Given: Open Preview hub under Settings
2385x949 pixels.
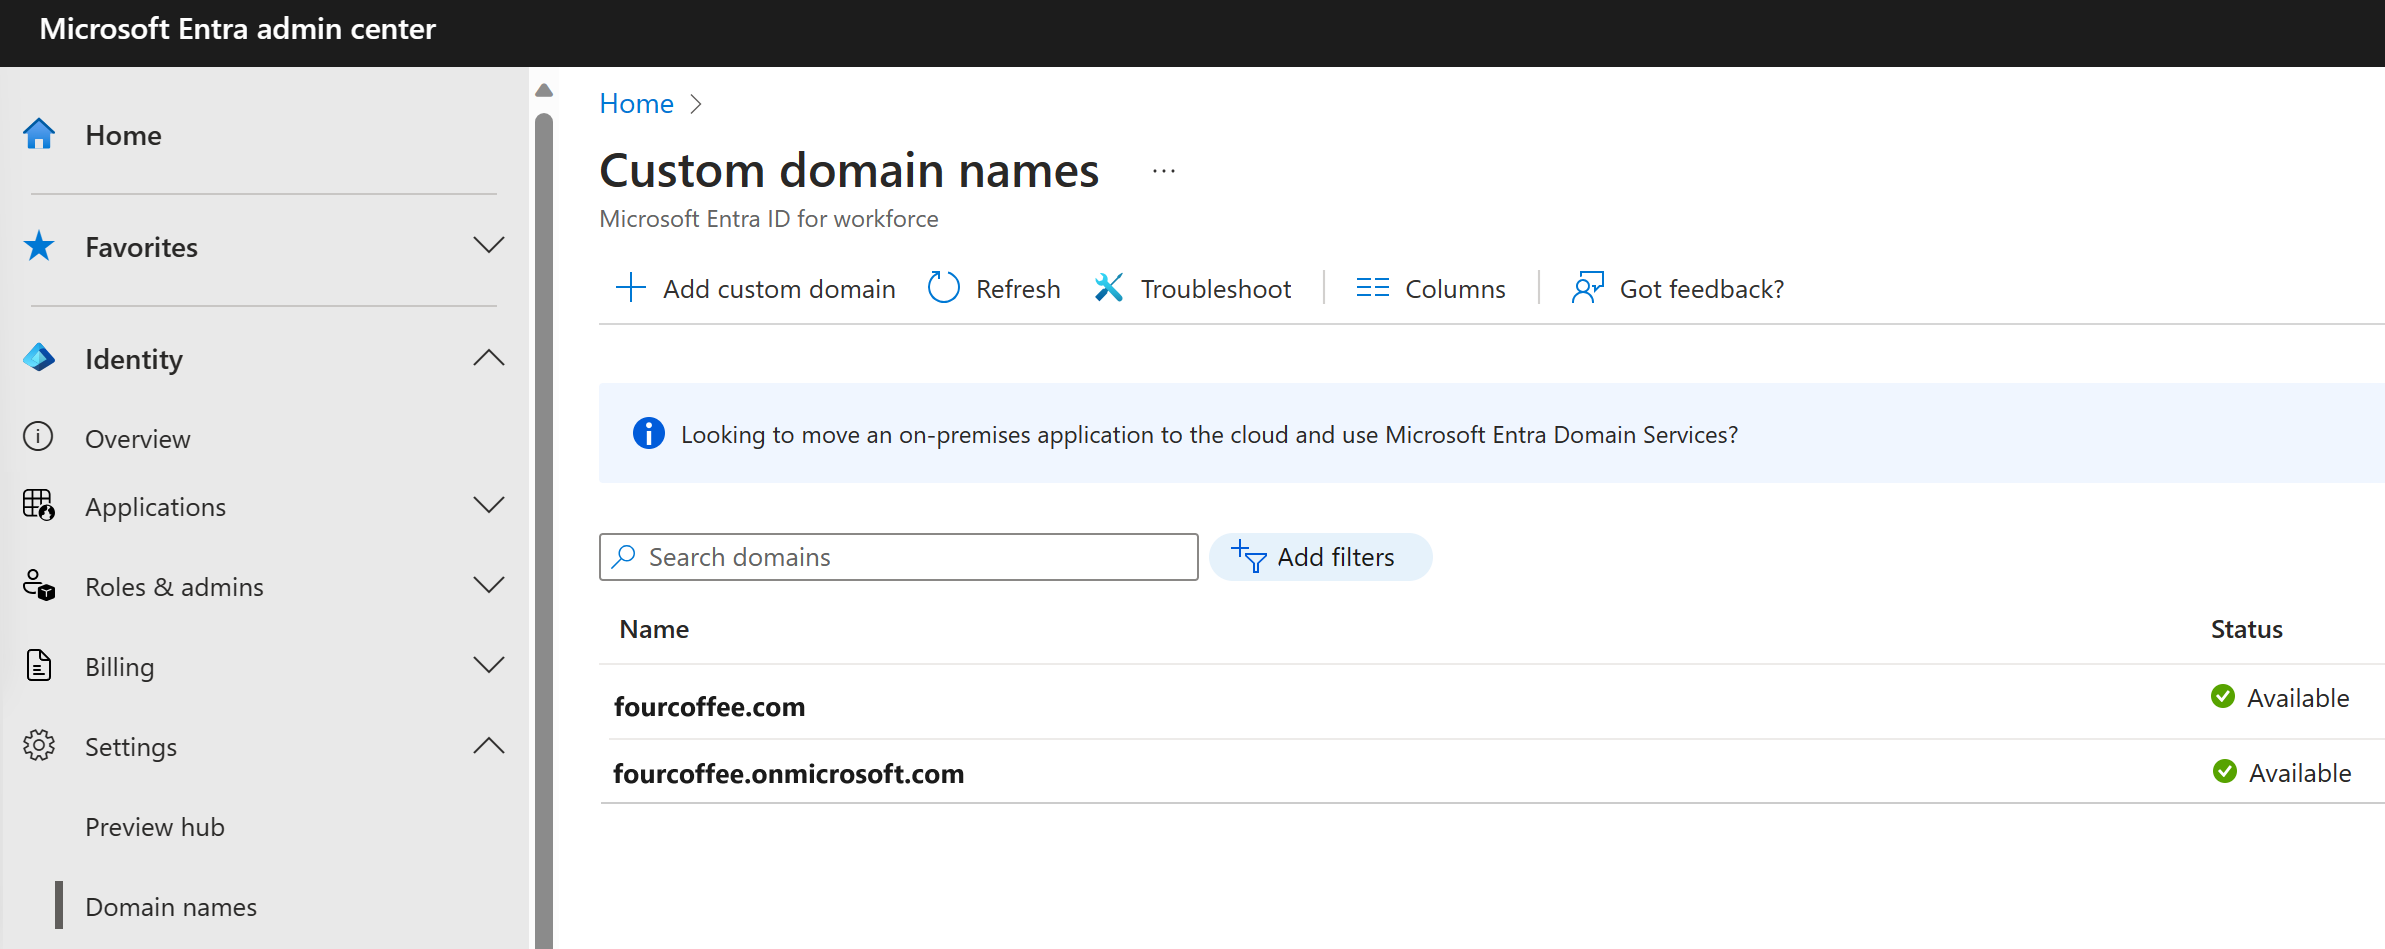Looking at the screenshot, I should [x=154, y=826].
